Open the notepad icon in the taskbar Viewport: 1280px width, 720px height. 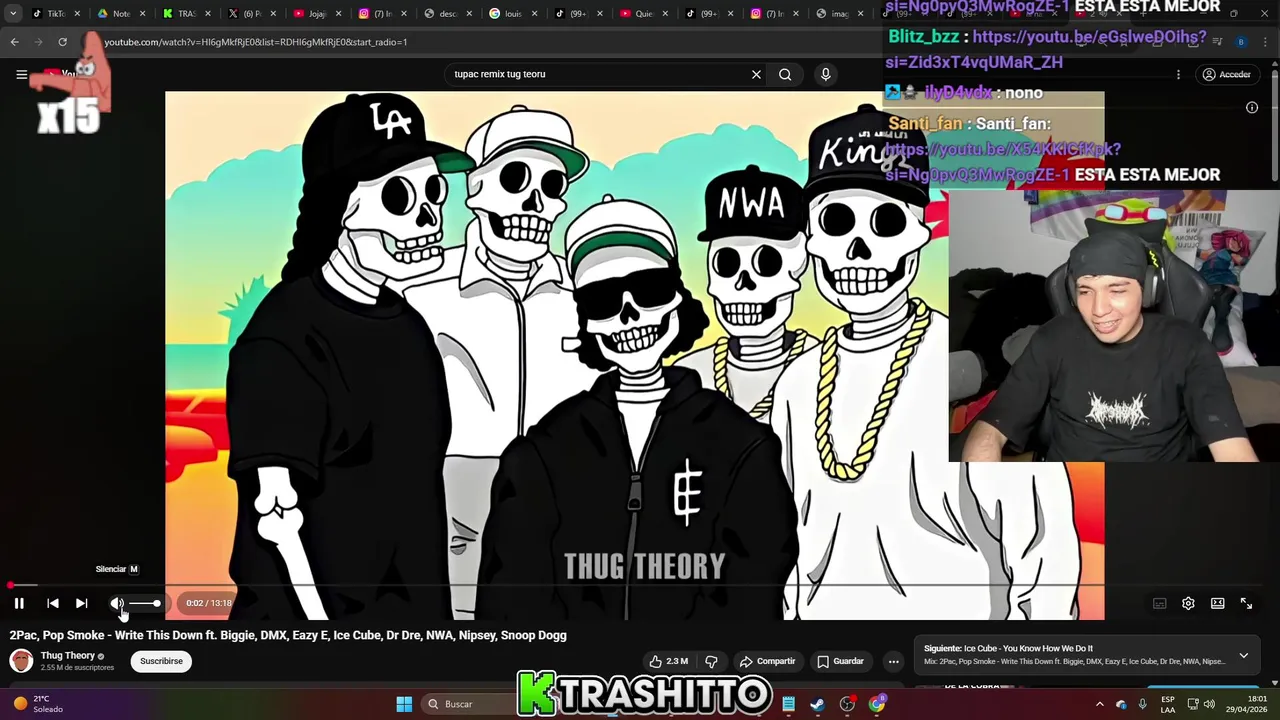point(789,704)
